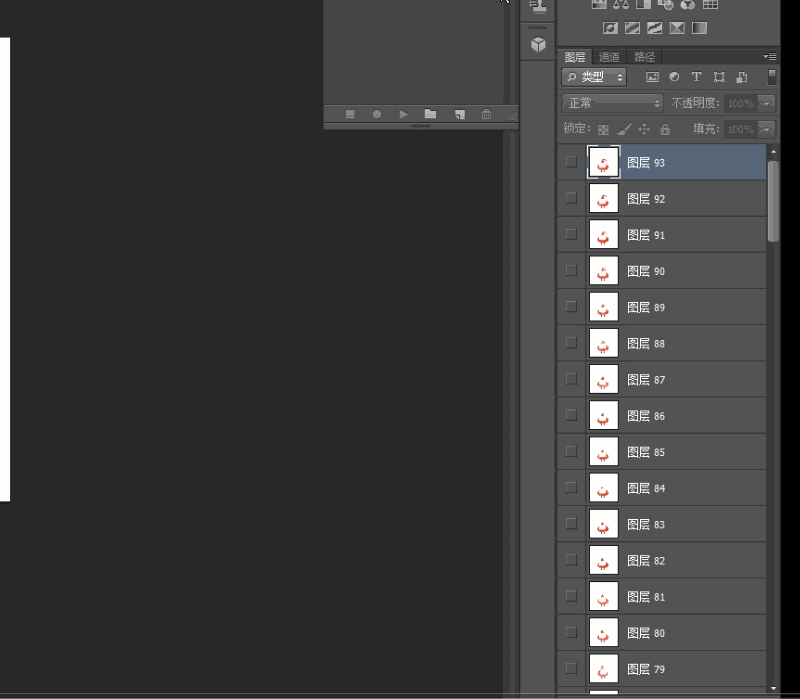800x699 pixels.
Task: Show 图层 85 using its visibility box
Action: 571,452
